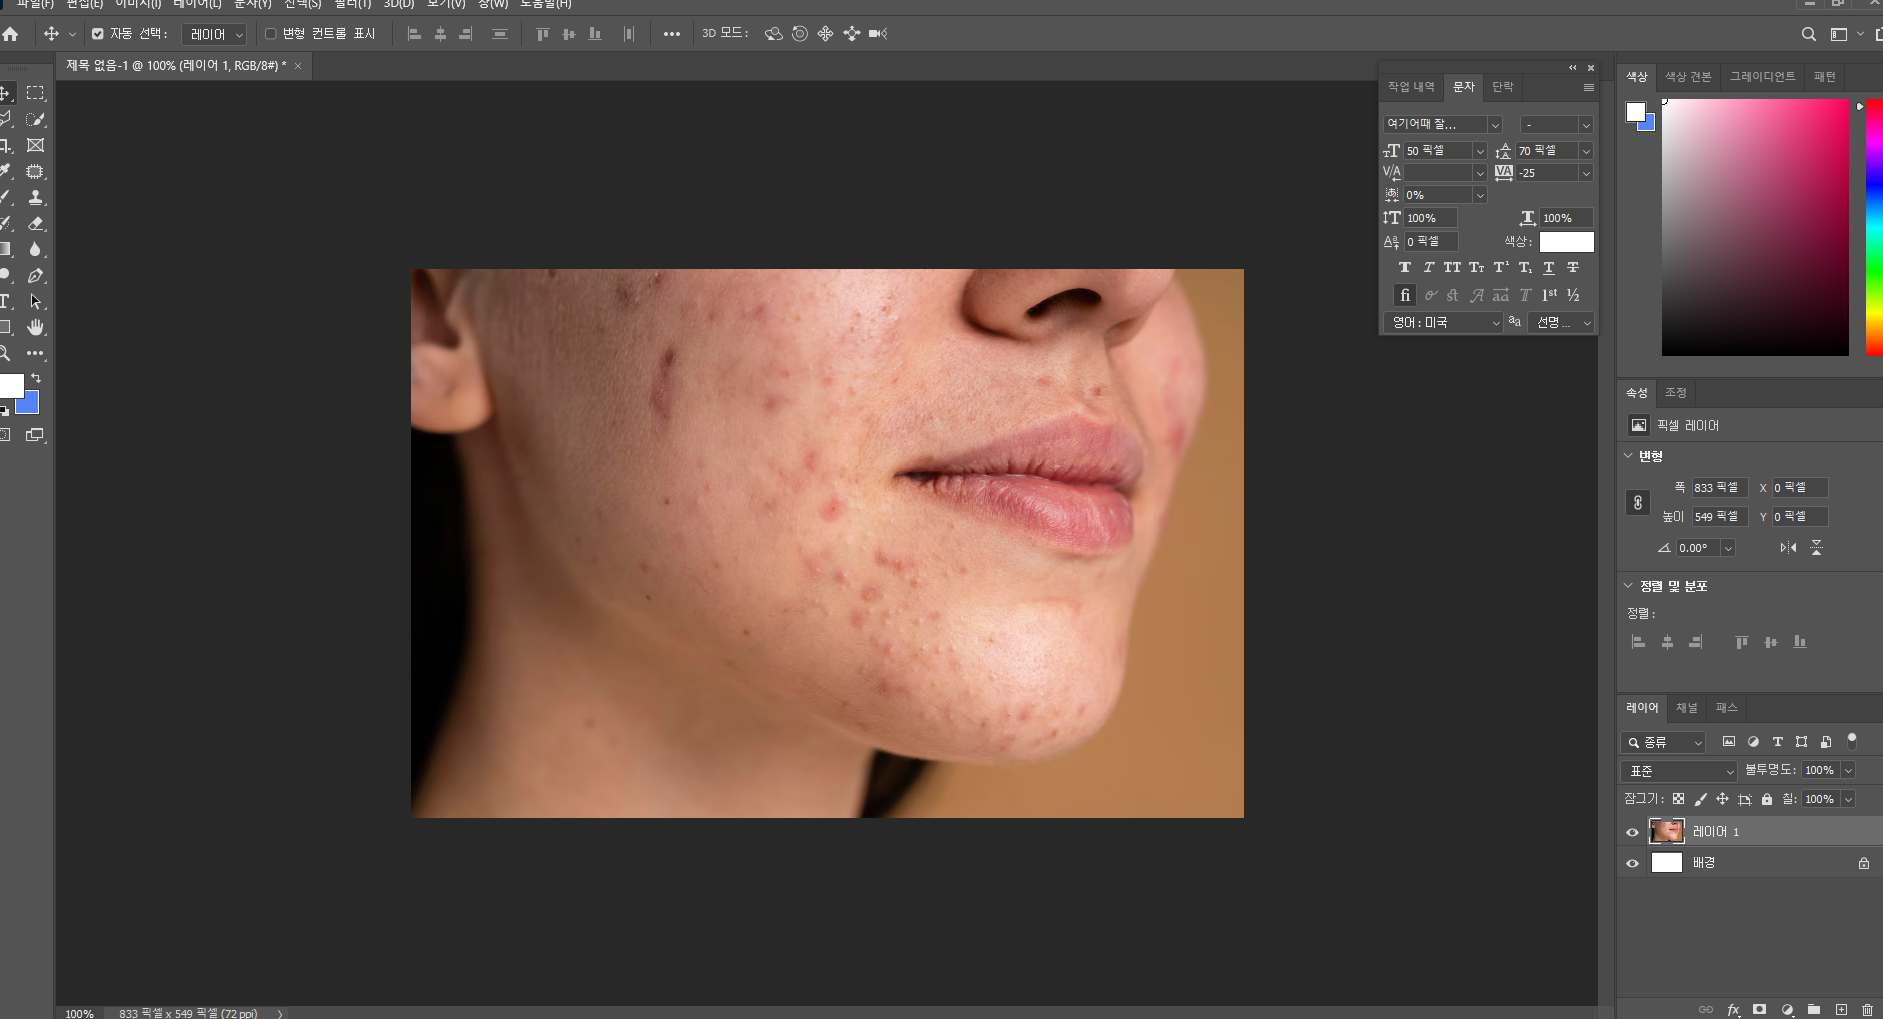The height and width of the screenshot is (1019, 1883).
Task: Select the Frame tool
Action: coord(36,145)
